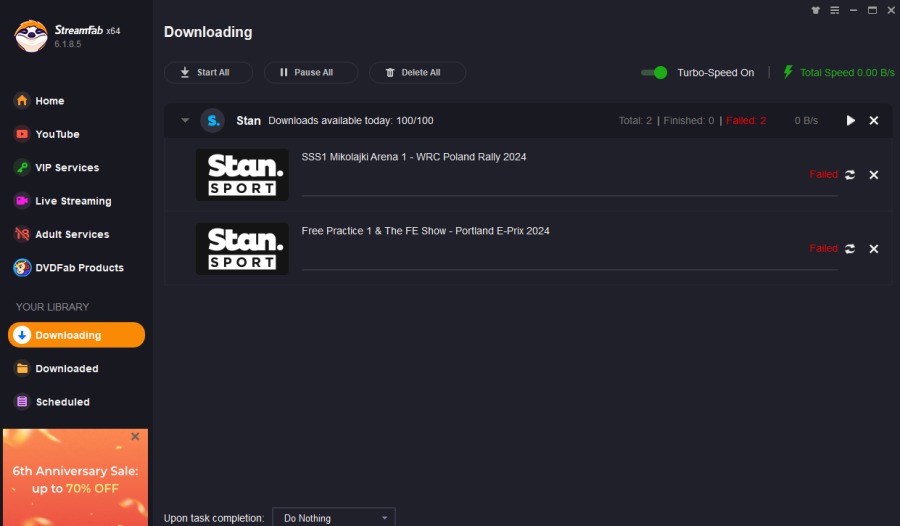Screen dimensions: 900x526
Task: Click the 'Total Speed 0.00 B/s' text
Action: [x=847, y=72]
